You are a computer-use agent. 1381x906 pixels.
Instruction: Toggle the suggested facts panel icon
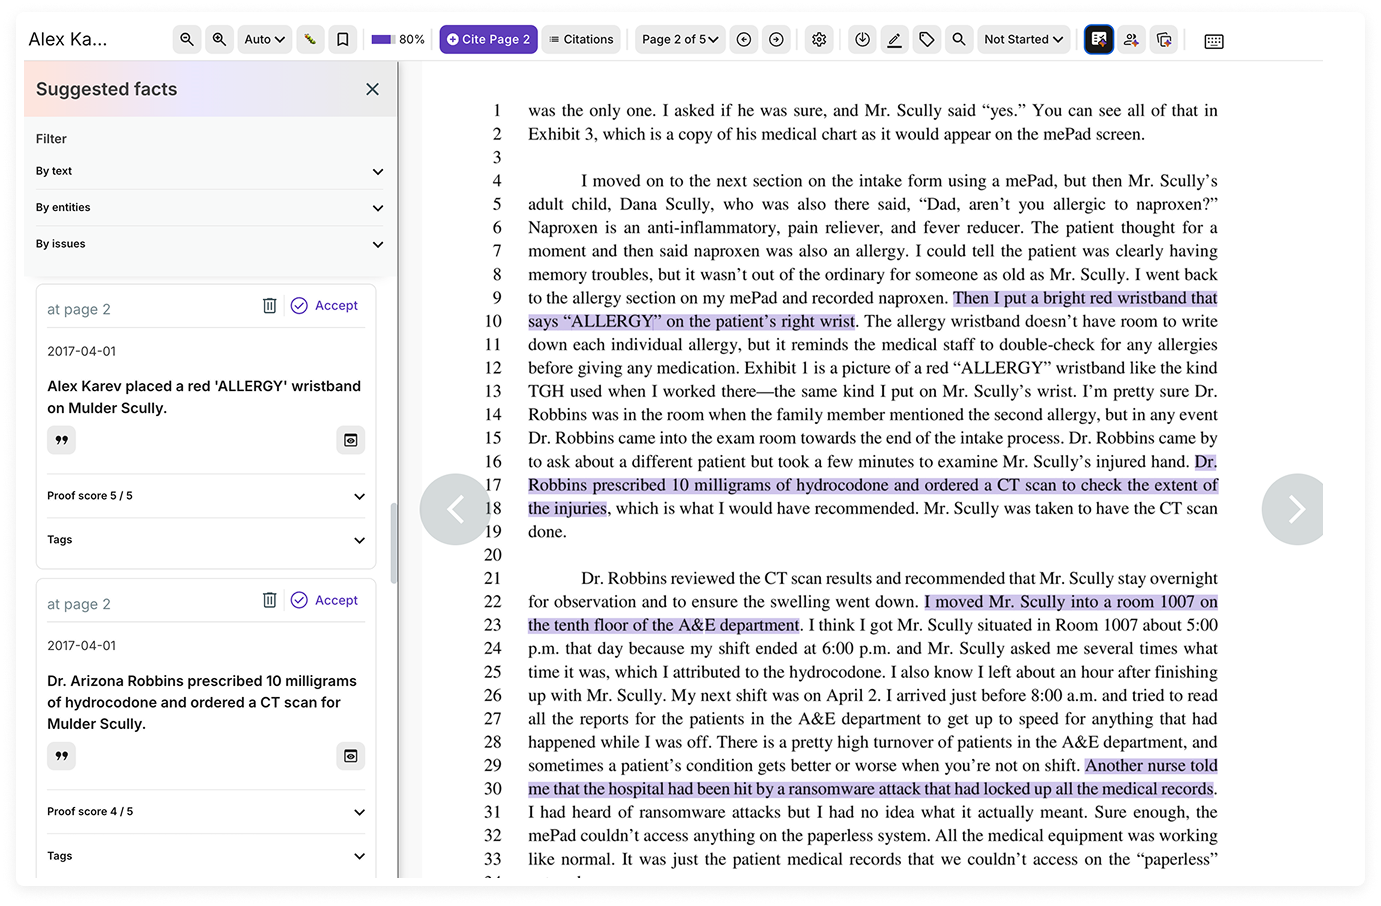click(1099, 39)
